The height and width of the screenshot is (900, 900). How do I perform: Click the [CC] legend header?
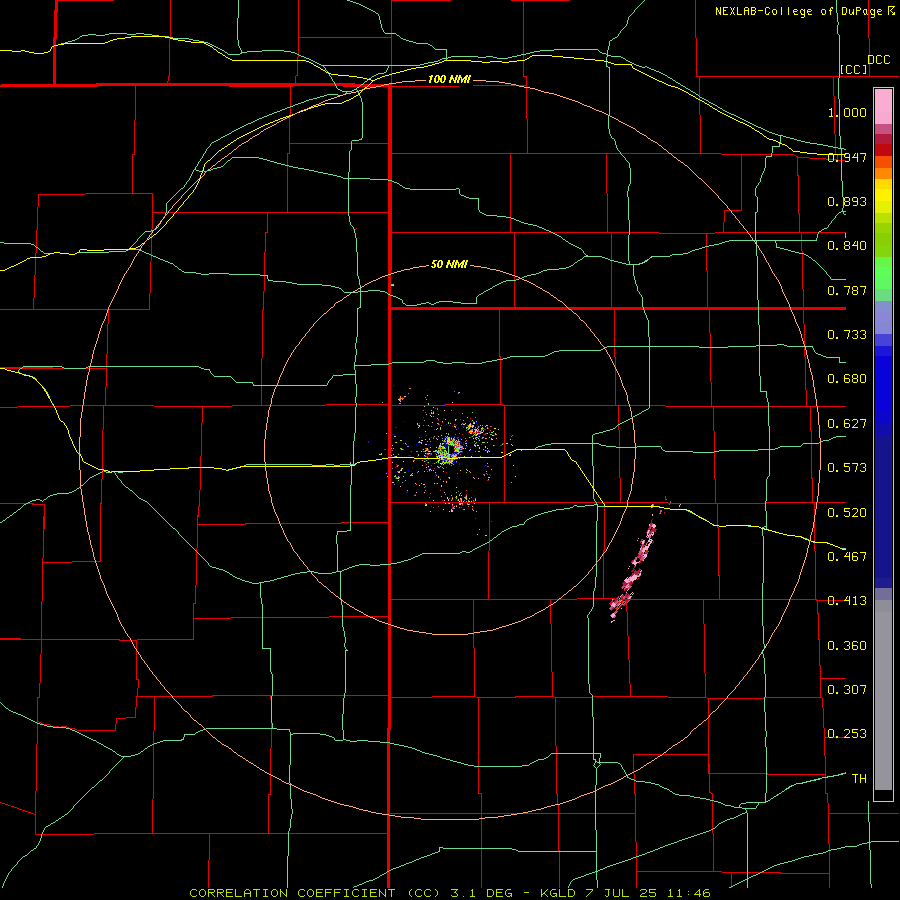click(854, 69)
